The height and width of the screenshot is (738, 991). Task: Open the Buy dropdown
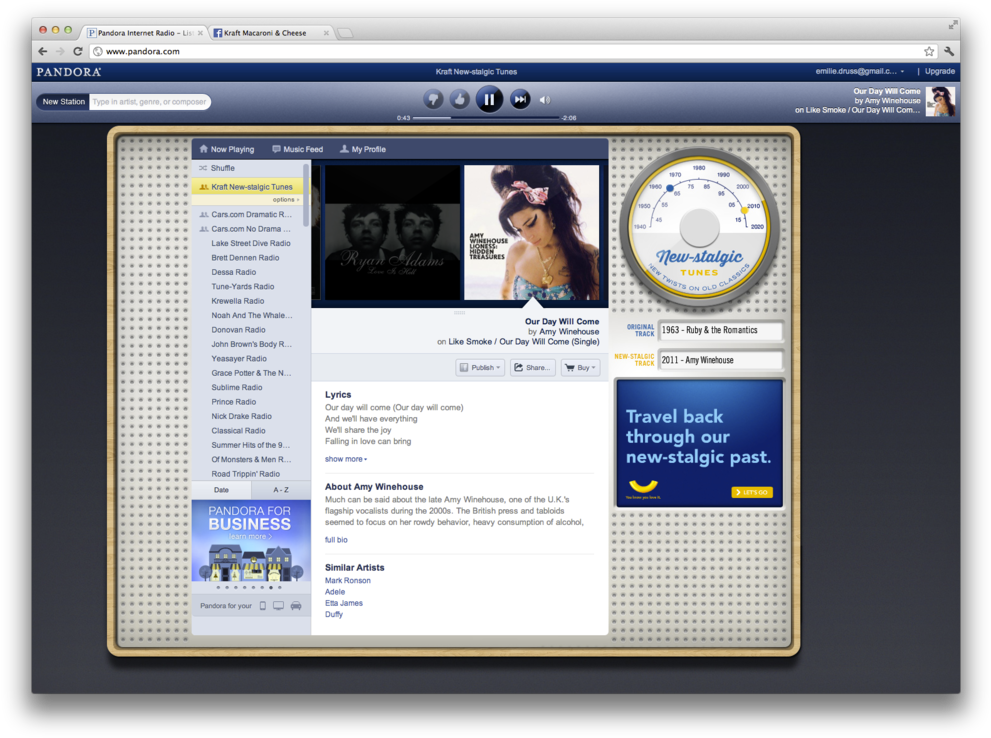coord(580,367)
